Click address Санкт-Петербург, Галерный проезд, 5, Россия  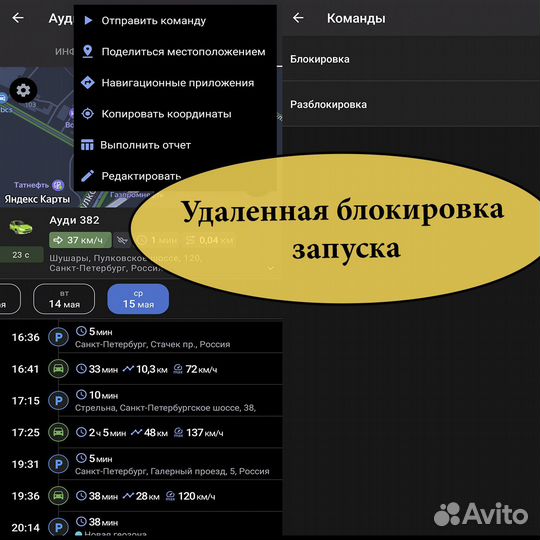pyautogui.click(x=172, y=471)
